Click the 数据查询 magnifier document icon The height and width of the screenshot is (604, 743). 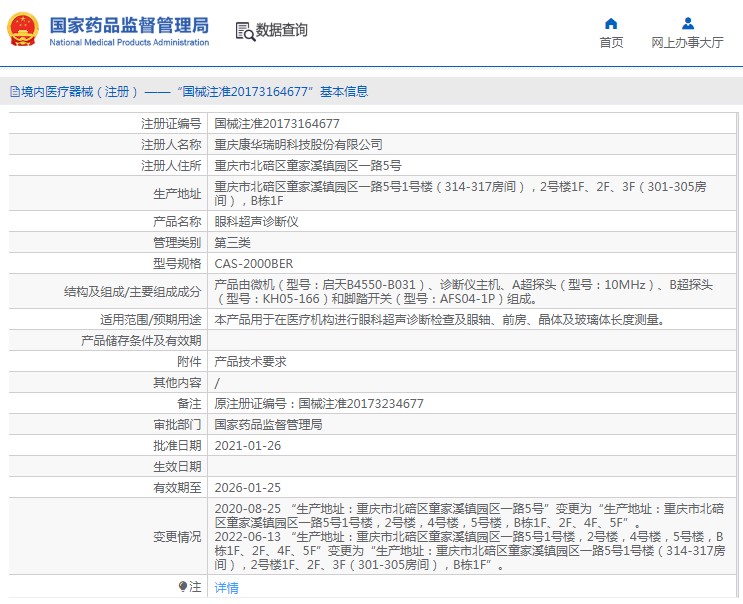click(x=245, y=31)
